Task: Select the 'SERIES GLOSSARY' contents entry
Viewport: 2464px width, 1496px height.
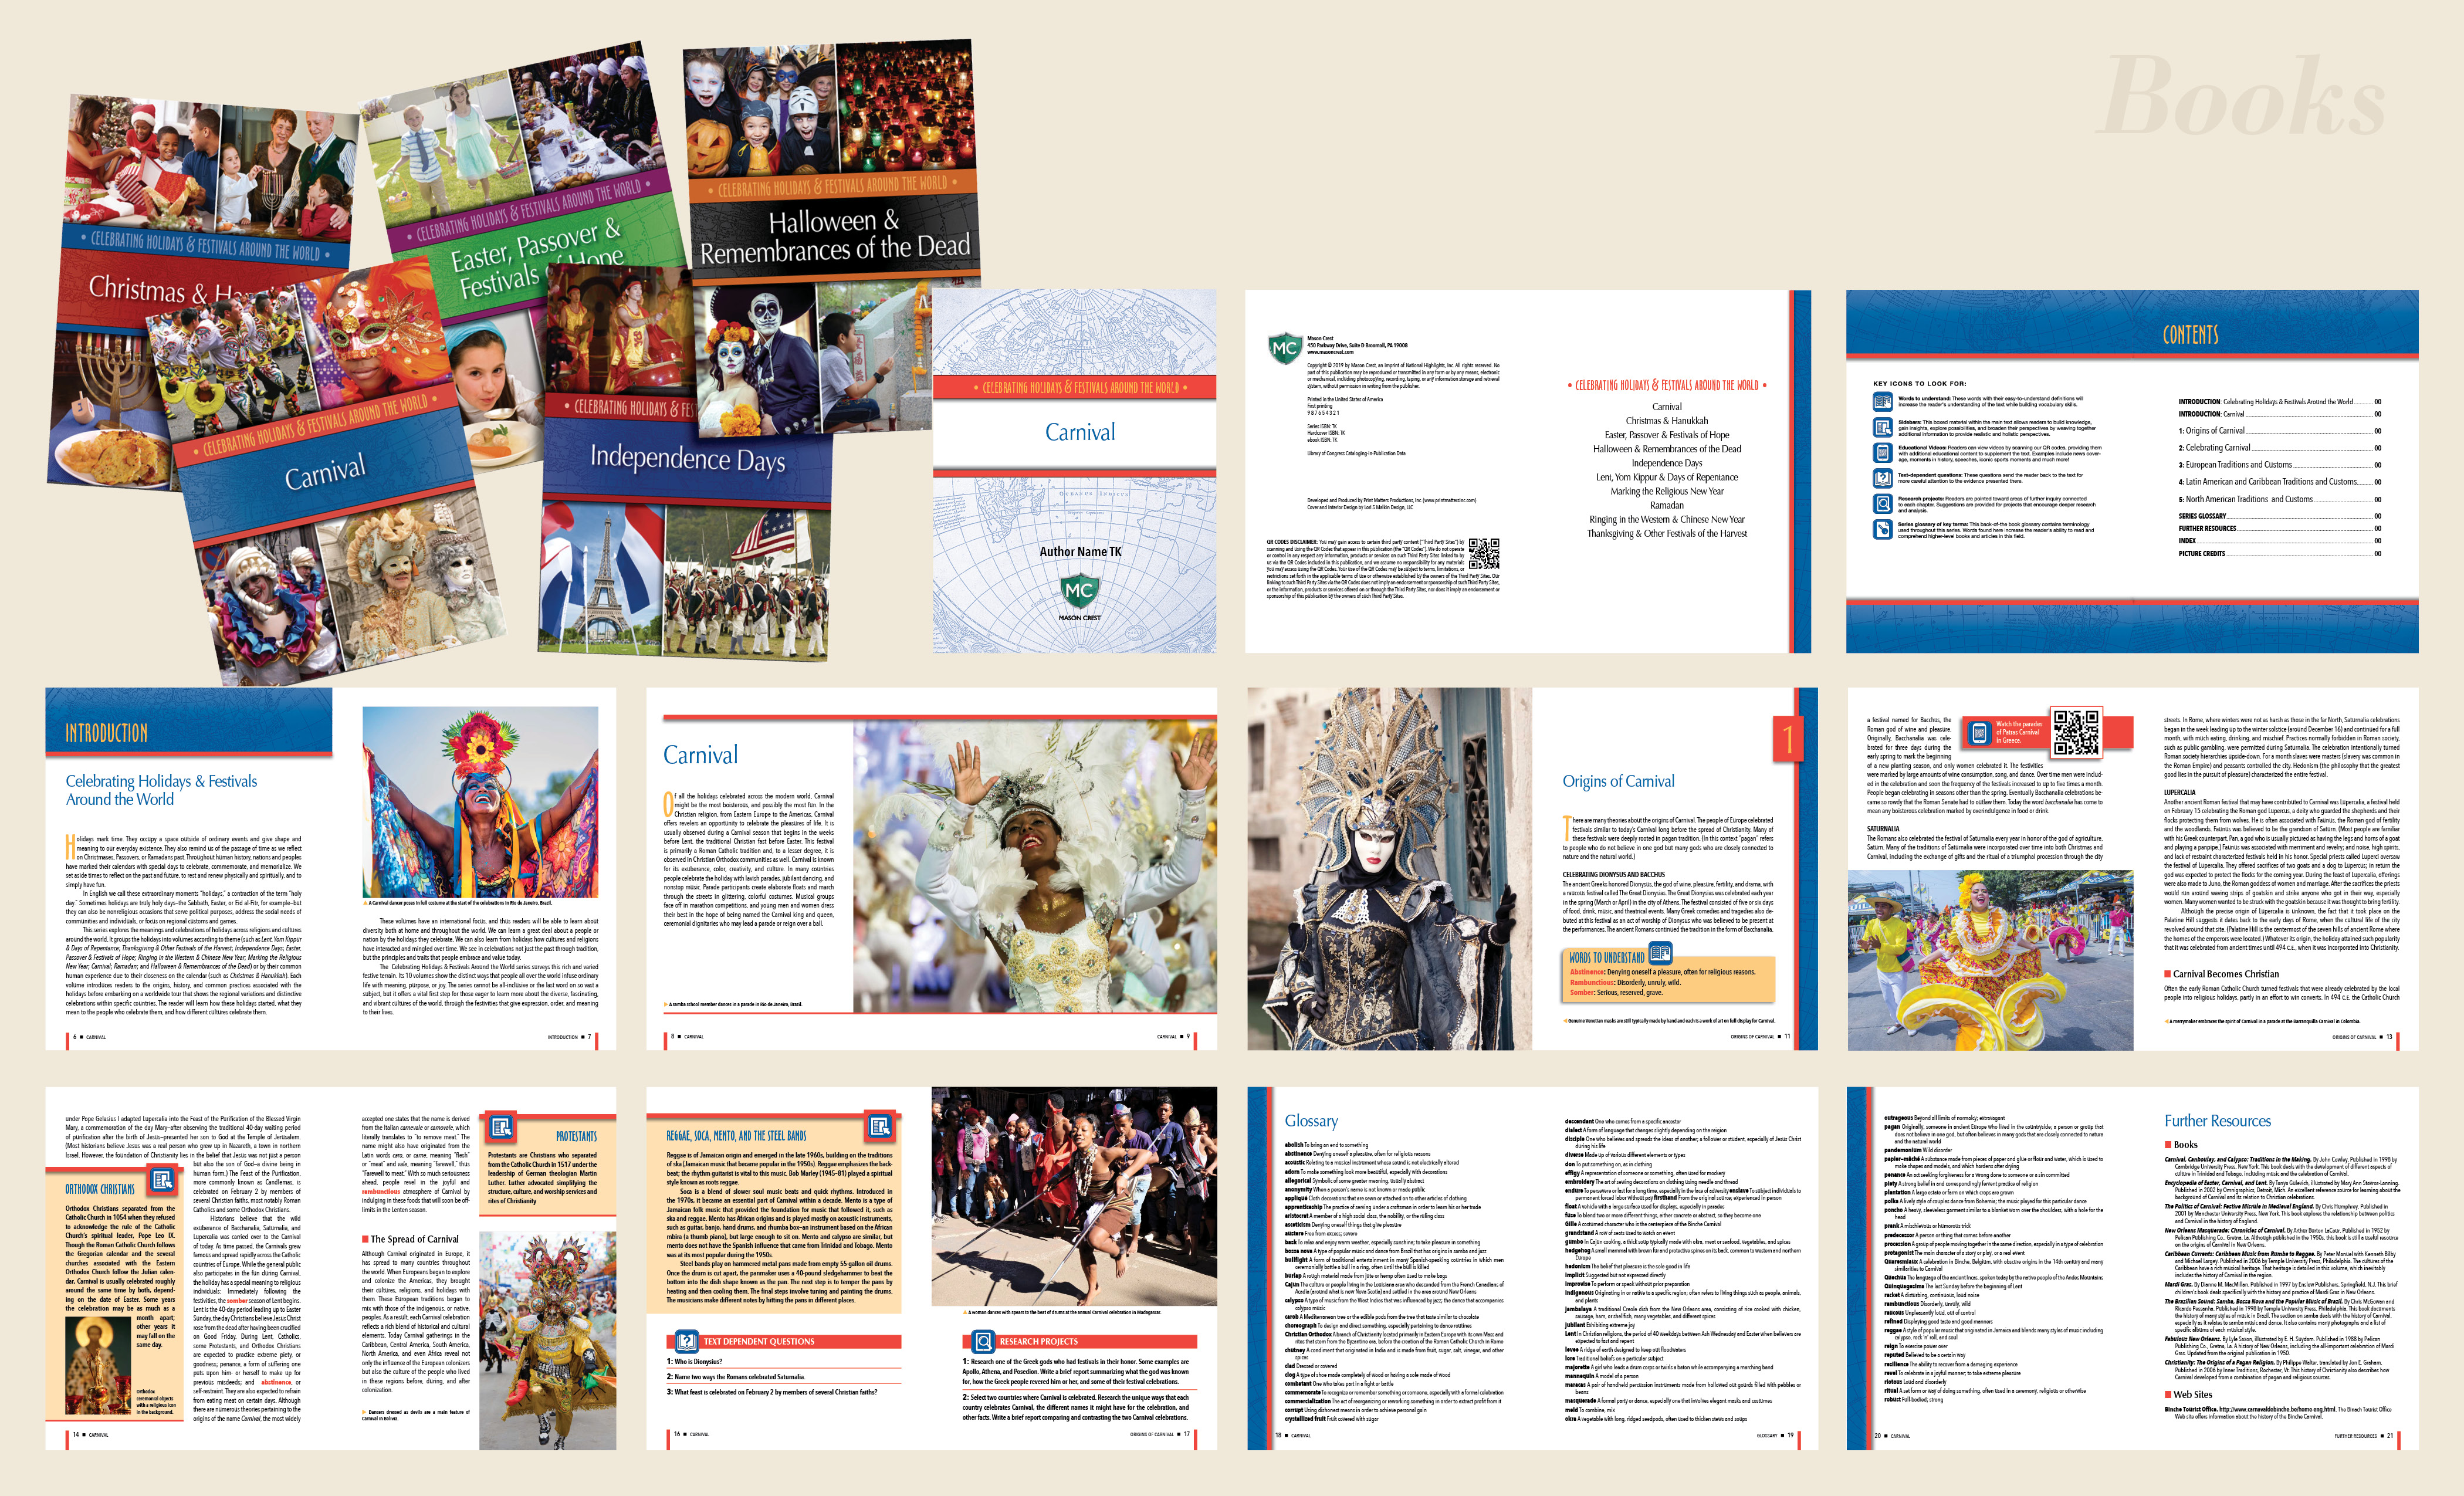Action: tap(2202, 516)
